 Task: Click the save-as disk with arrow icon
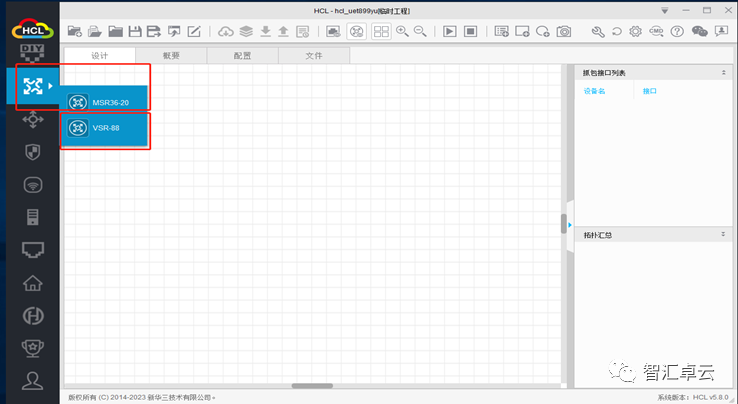pyautogui.click(x=154, y=32)
